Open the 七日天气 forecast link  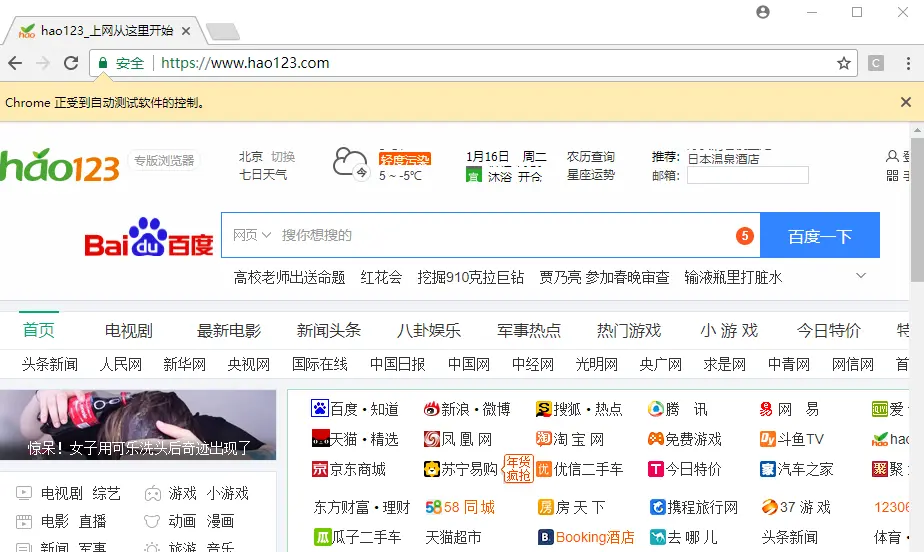263,175
